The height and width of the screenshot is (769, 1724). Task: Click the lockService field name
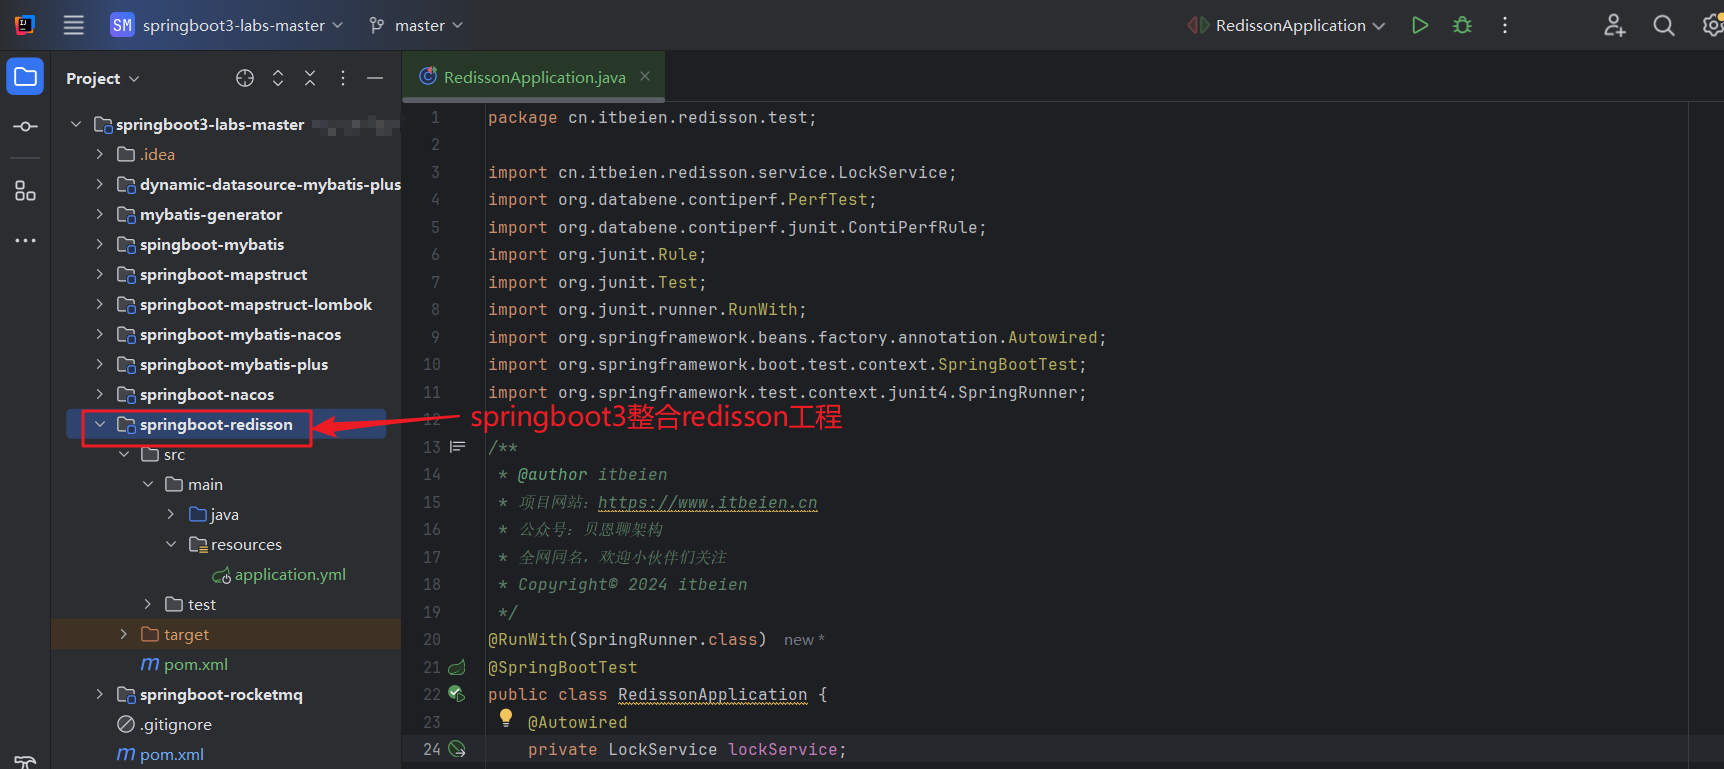(782, 749)
